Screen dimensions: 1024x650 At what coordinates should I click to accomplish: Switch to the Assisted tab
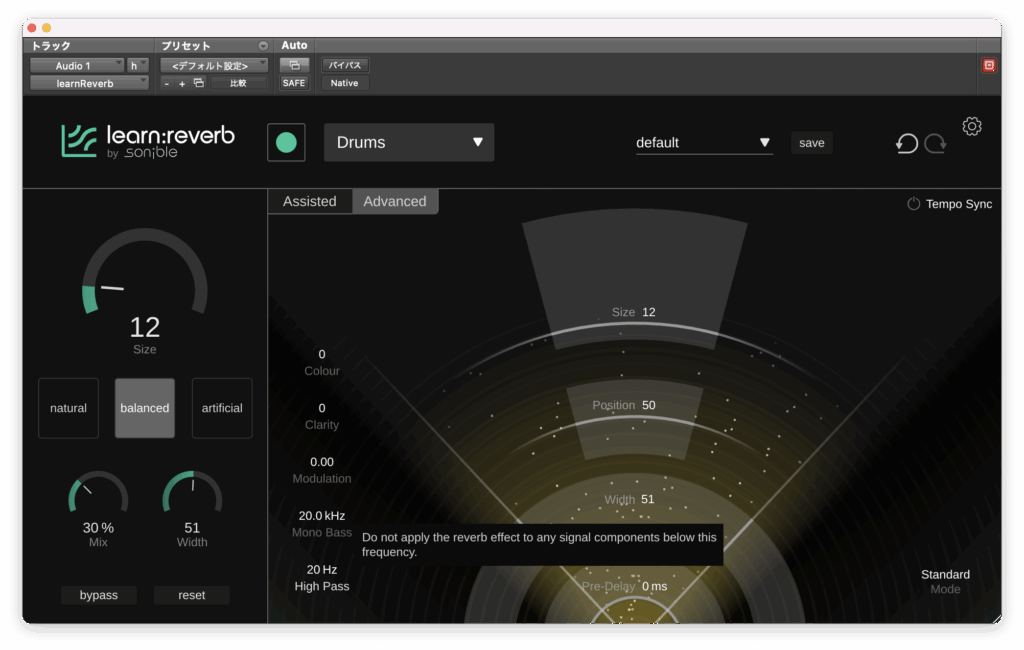pyautogui.click(x=310, y=201)
